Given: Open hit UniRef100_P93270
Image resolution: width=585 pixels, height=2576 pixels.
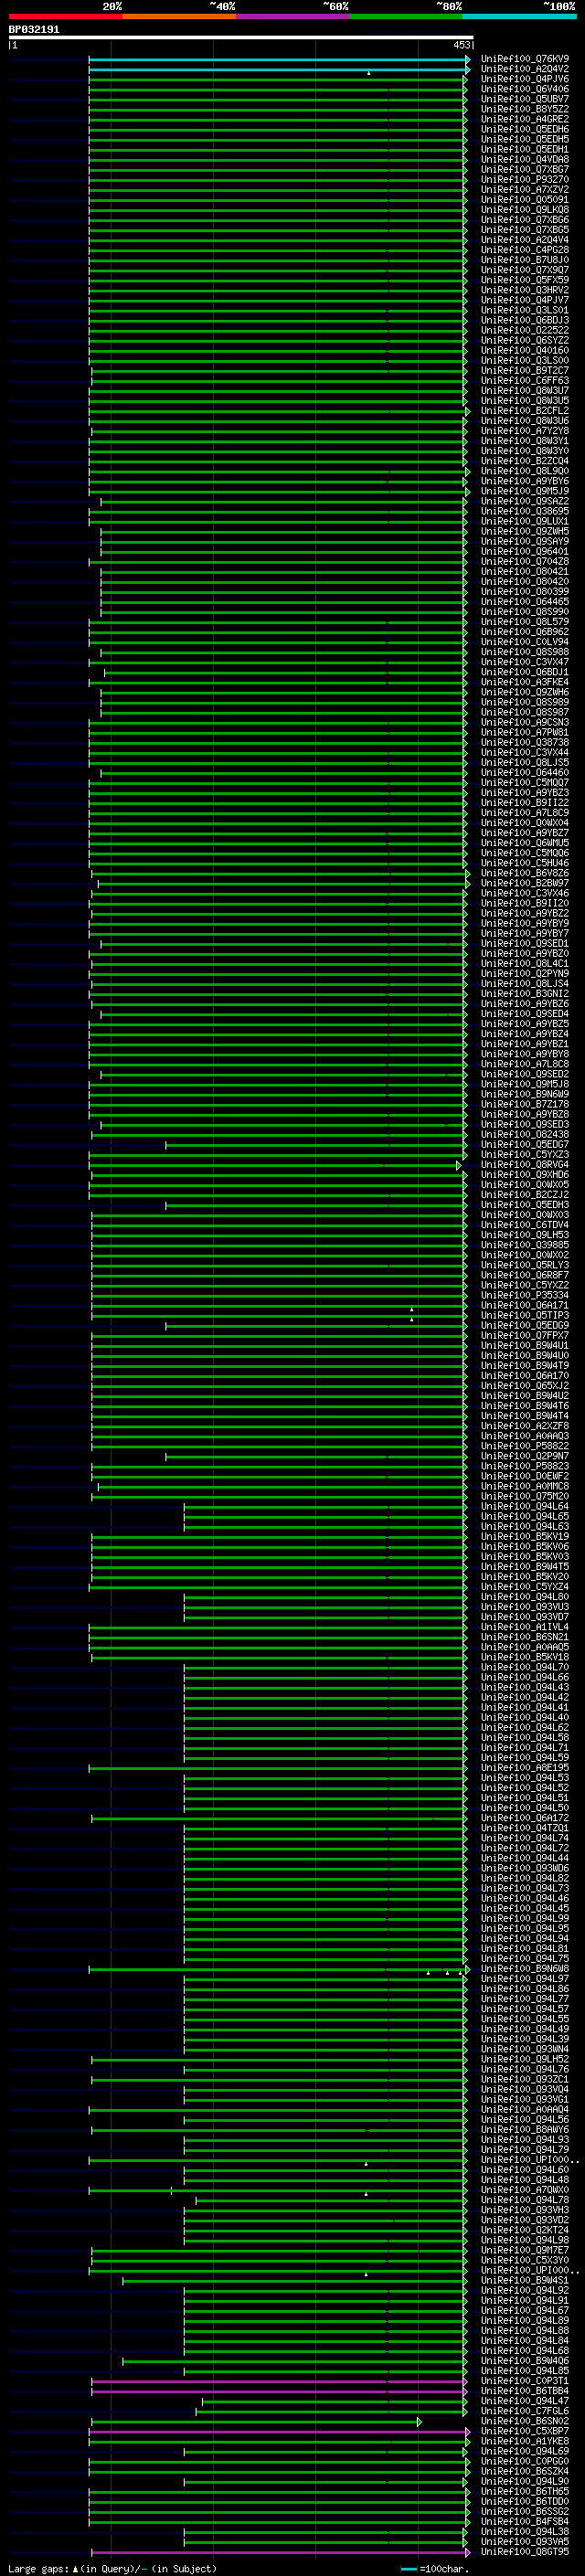Looking at the screenshot, I should point(525,180).
